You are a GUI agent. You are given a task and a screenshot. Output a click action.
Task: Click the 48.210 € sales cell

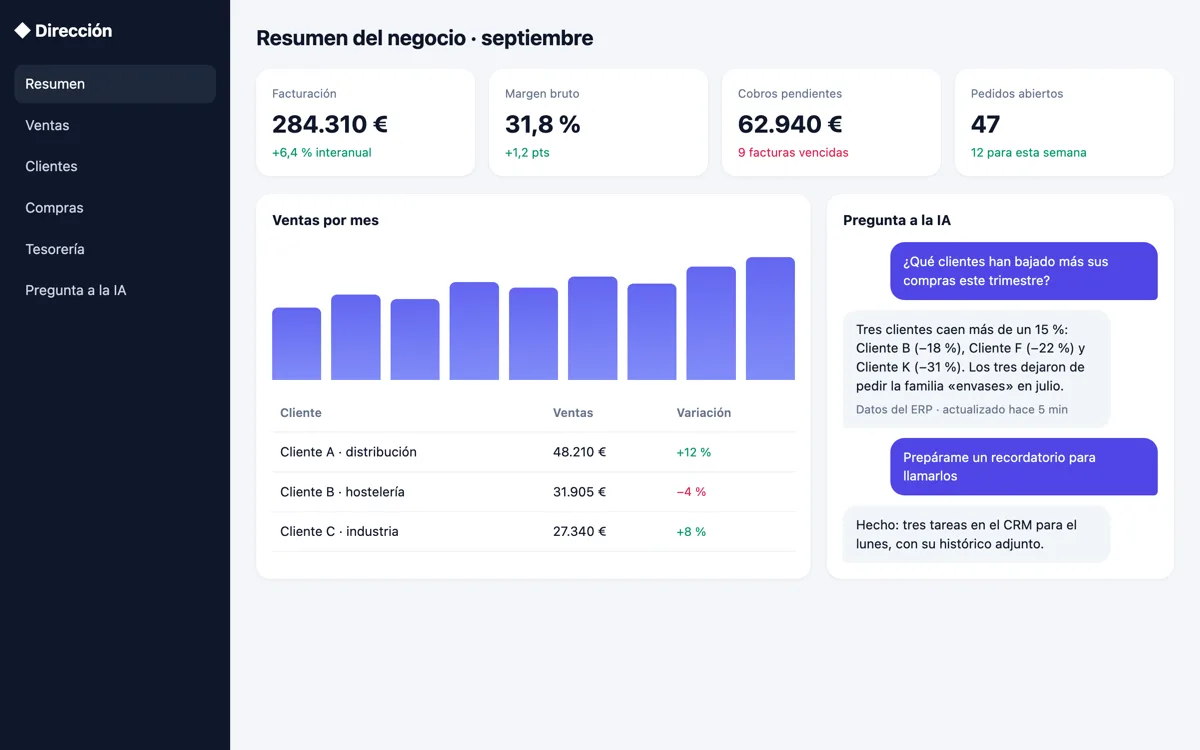[x=580, y=452]
